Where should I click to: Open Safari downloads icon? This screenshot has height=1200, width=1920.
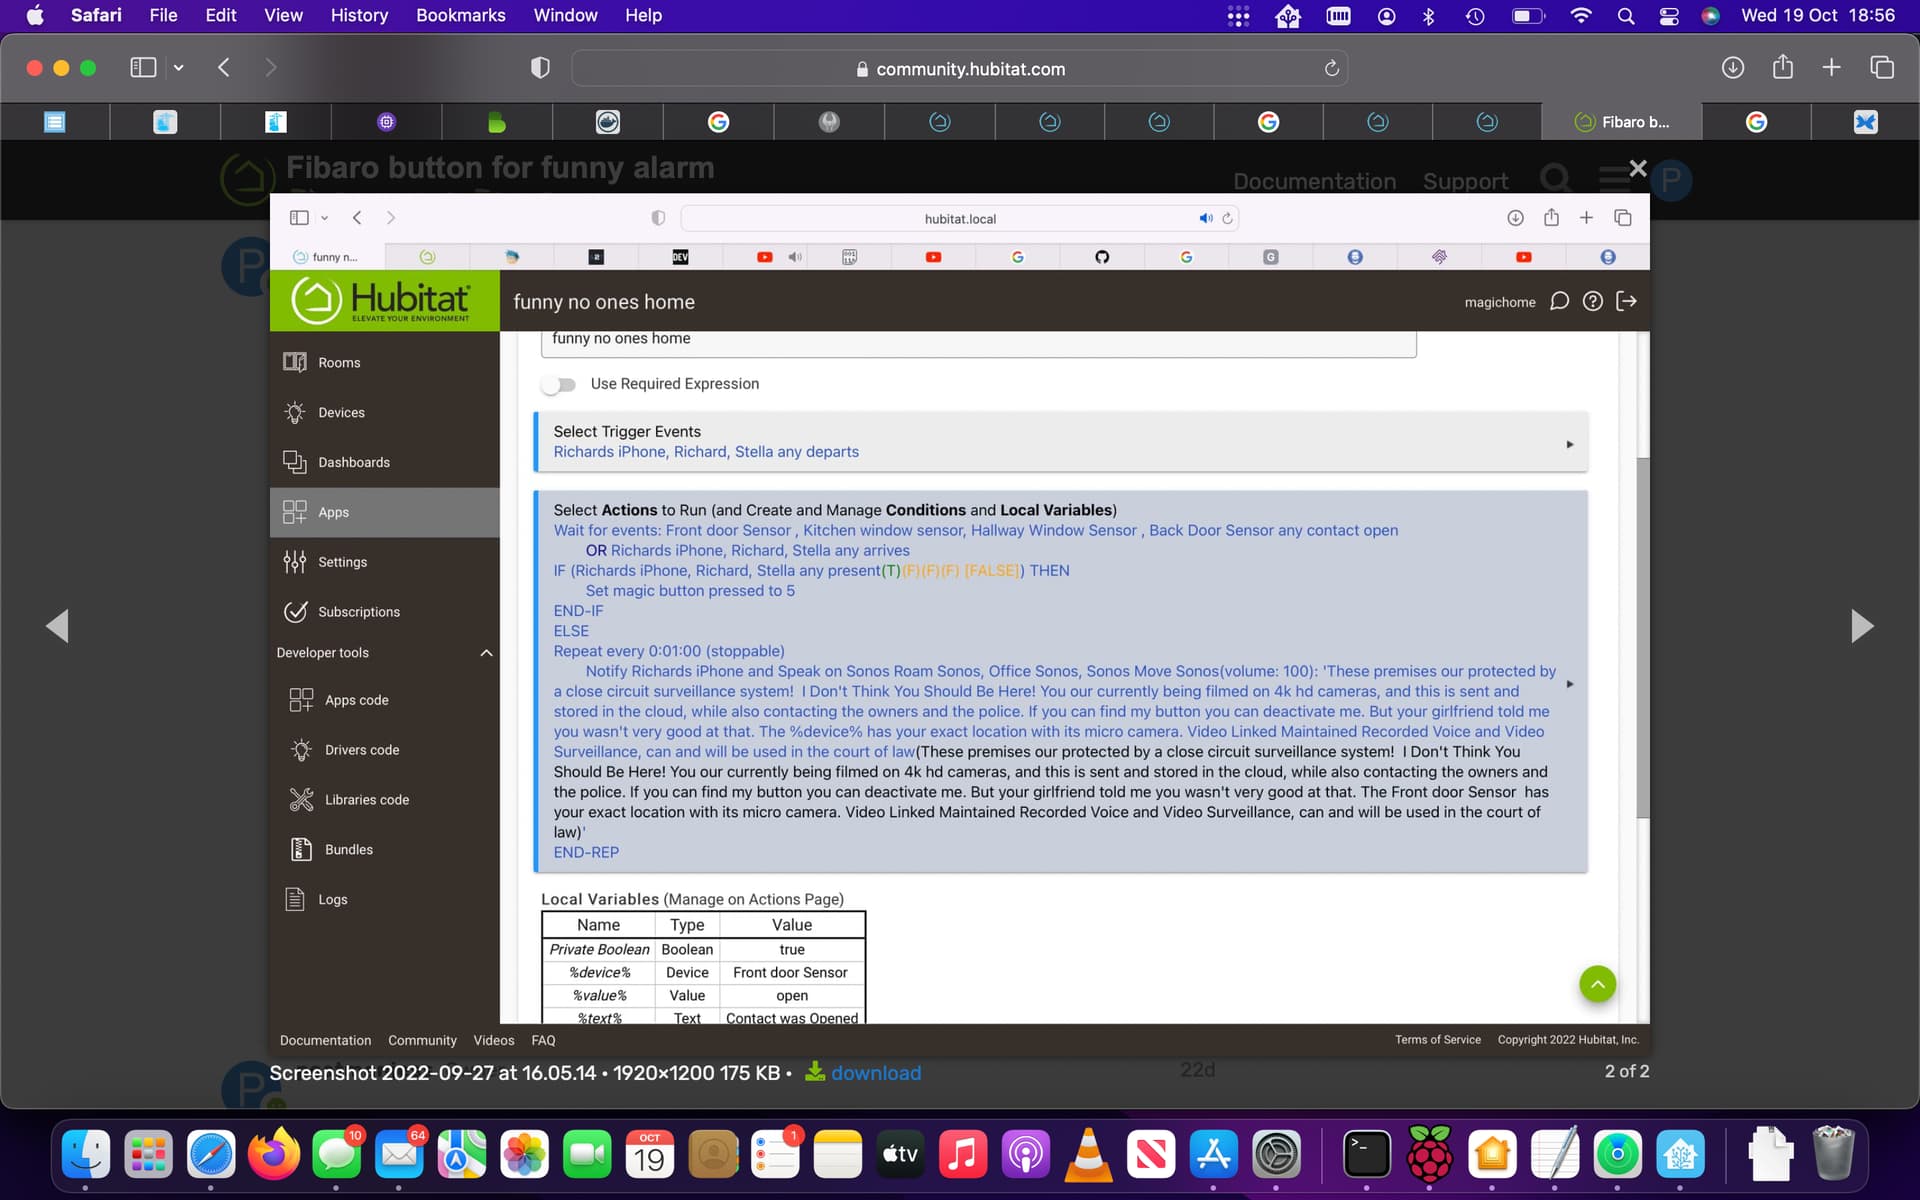tap(1733, 68)
